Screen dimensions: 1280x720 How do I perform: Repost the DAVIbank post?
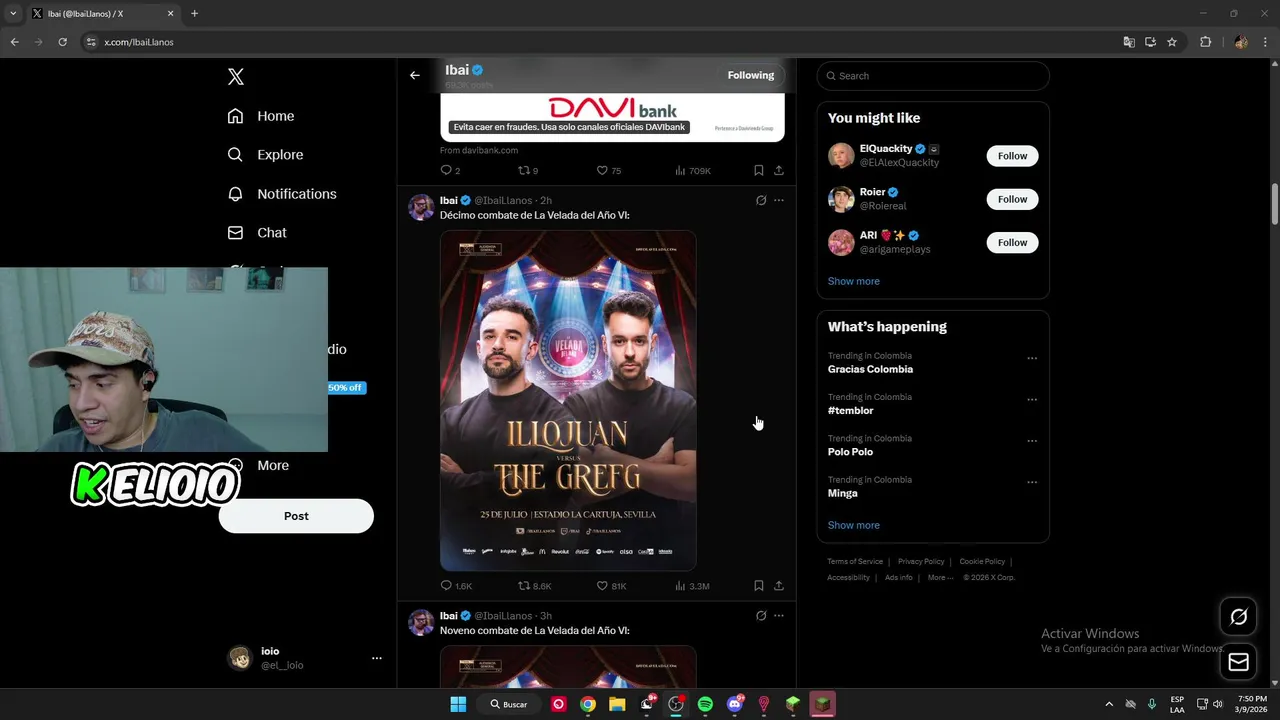528,171
